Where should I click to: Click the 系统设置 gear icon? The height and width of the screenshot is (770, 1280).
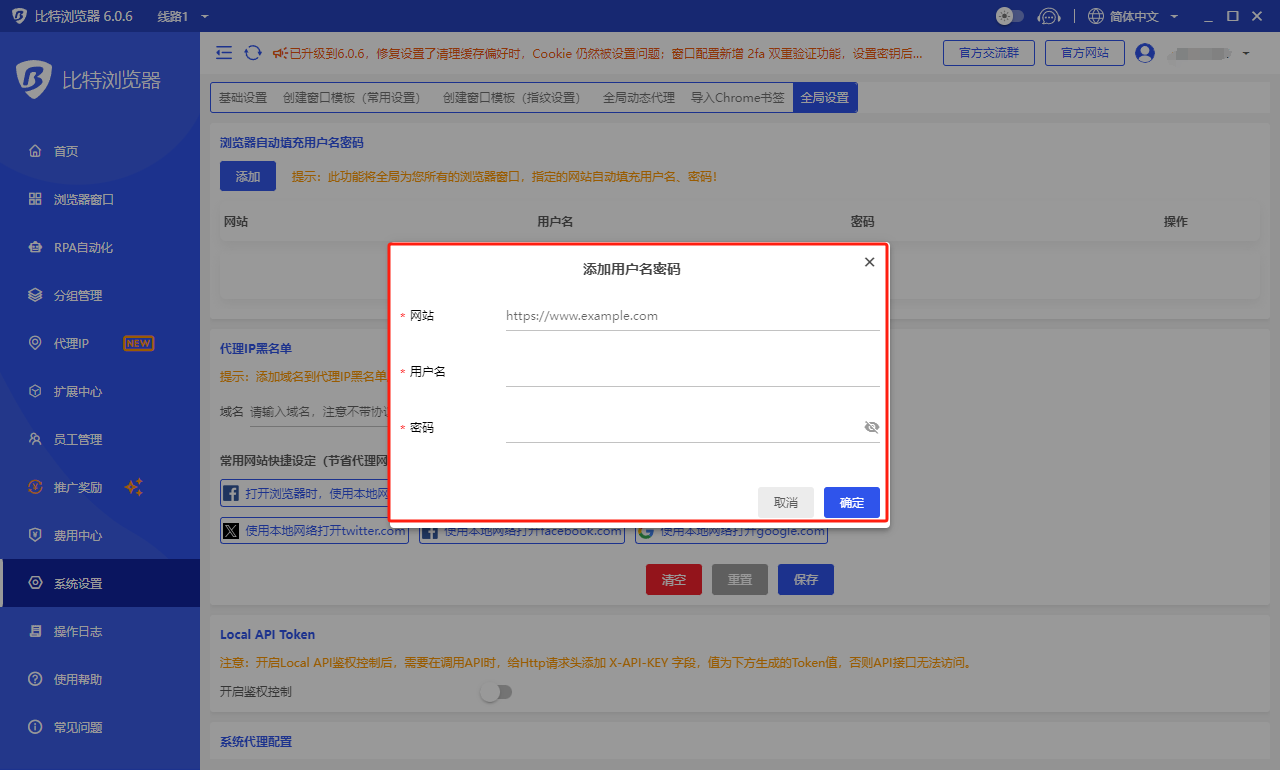coord(35,583)
